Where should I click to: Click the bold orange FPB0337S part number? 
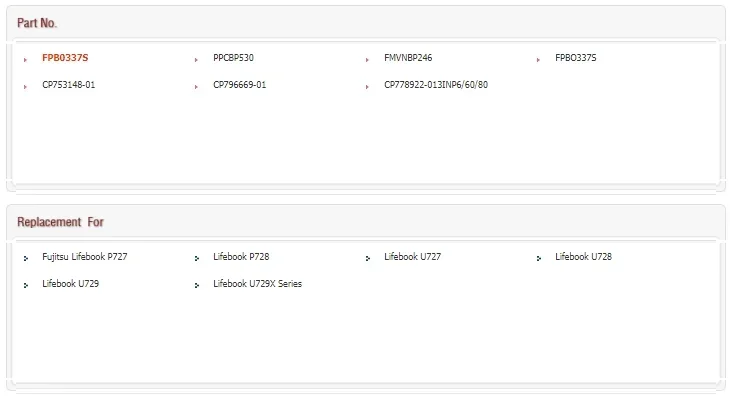pos(65,58)
